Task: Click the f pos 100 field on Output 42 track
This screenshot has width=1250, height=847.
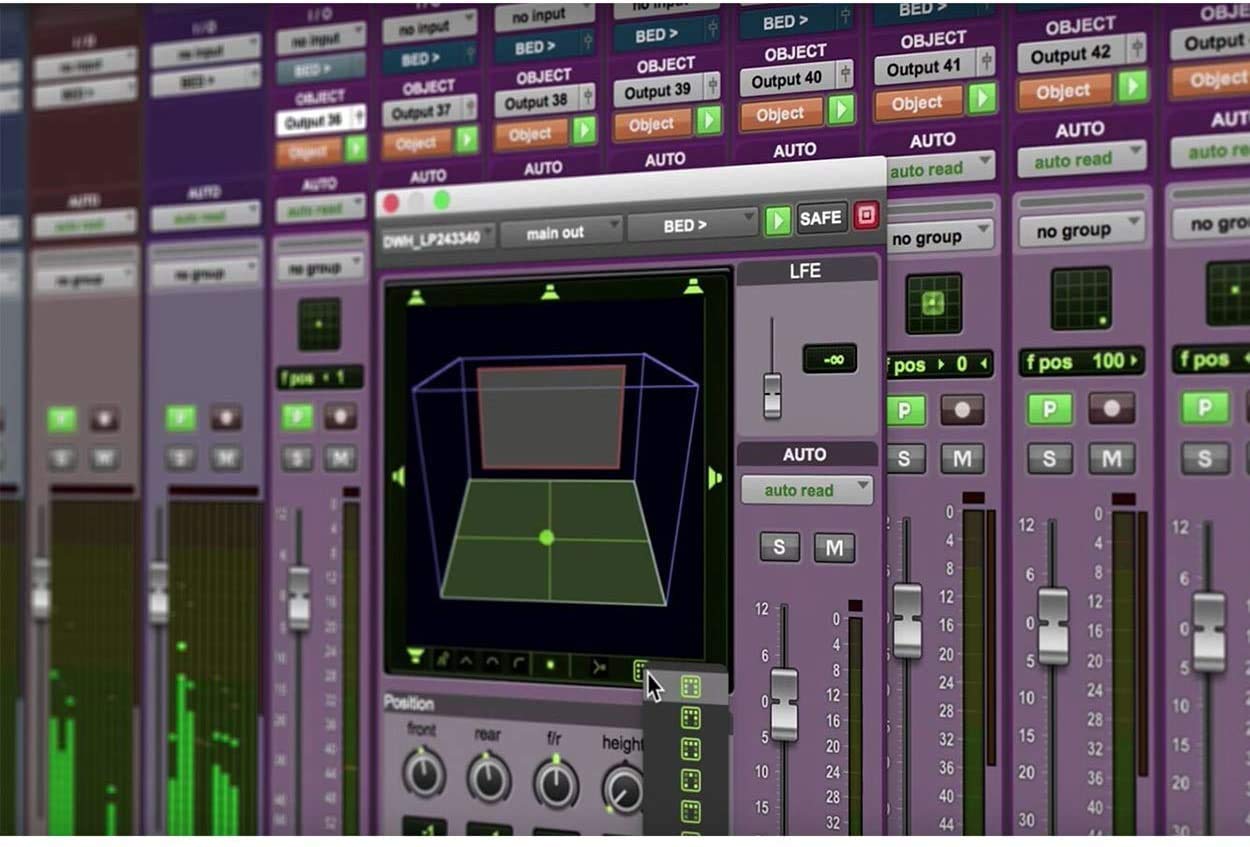Action: click(1081, 361)
